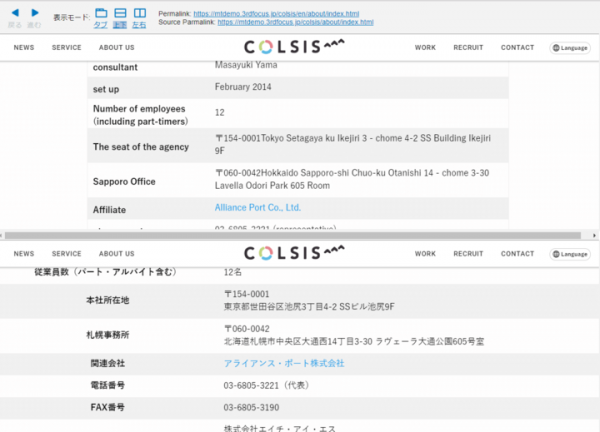Click the '電話番号' row label

click(x=108, y=385)
